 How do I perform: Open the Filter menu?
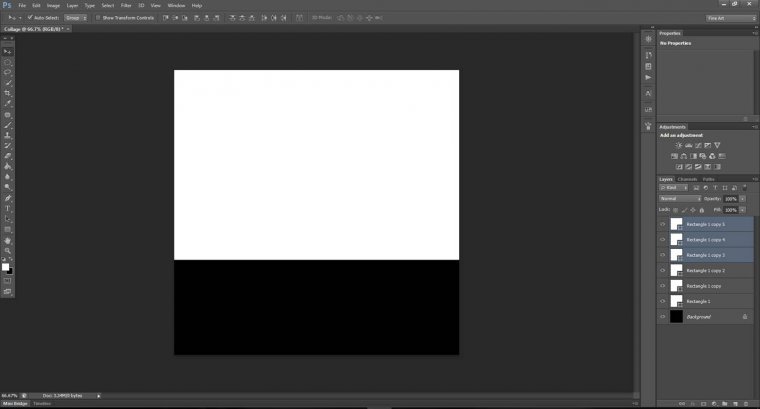point(126,5)
